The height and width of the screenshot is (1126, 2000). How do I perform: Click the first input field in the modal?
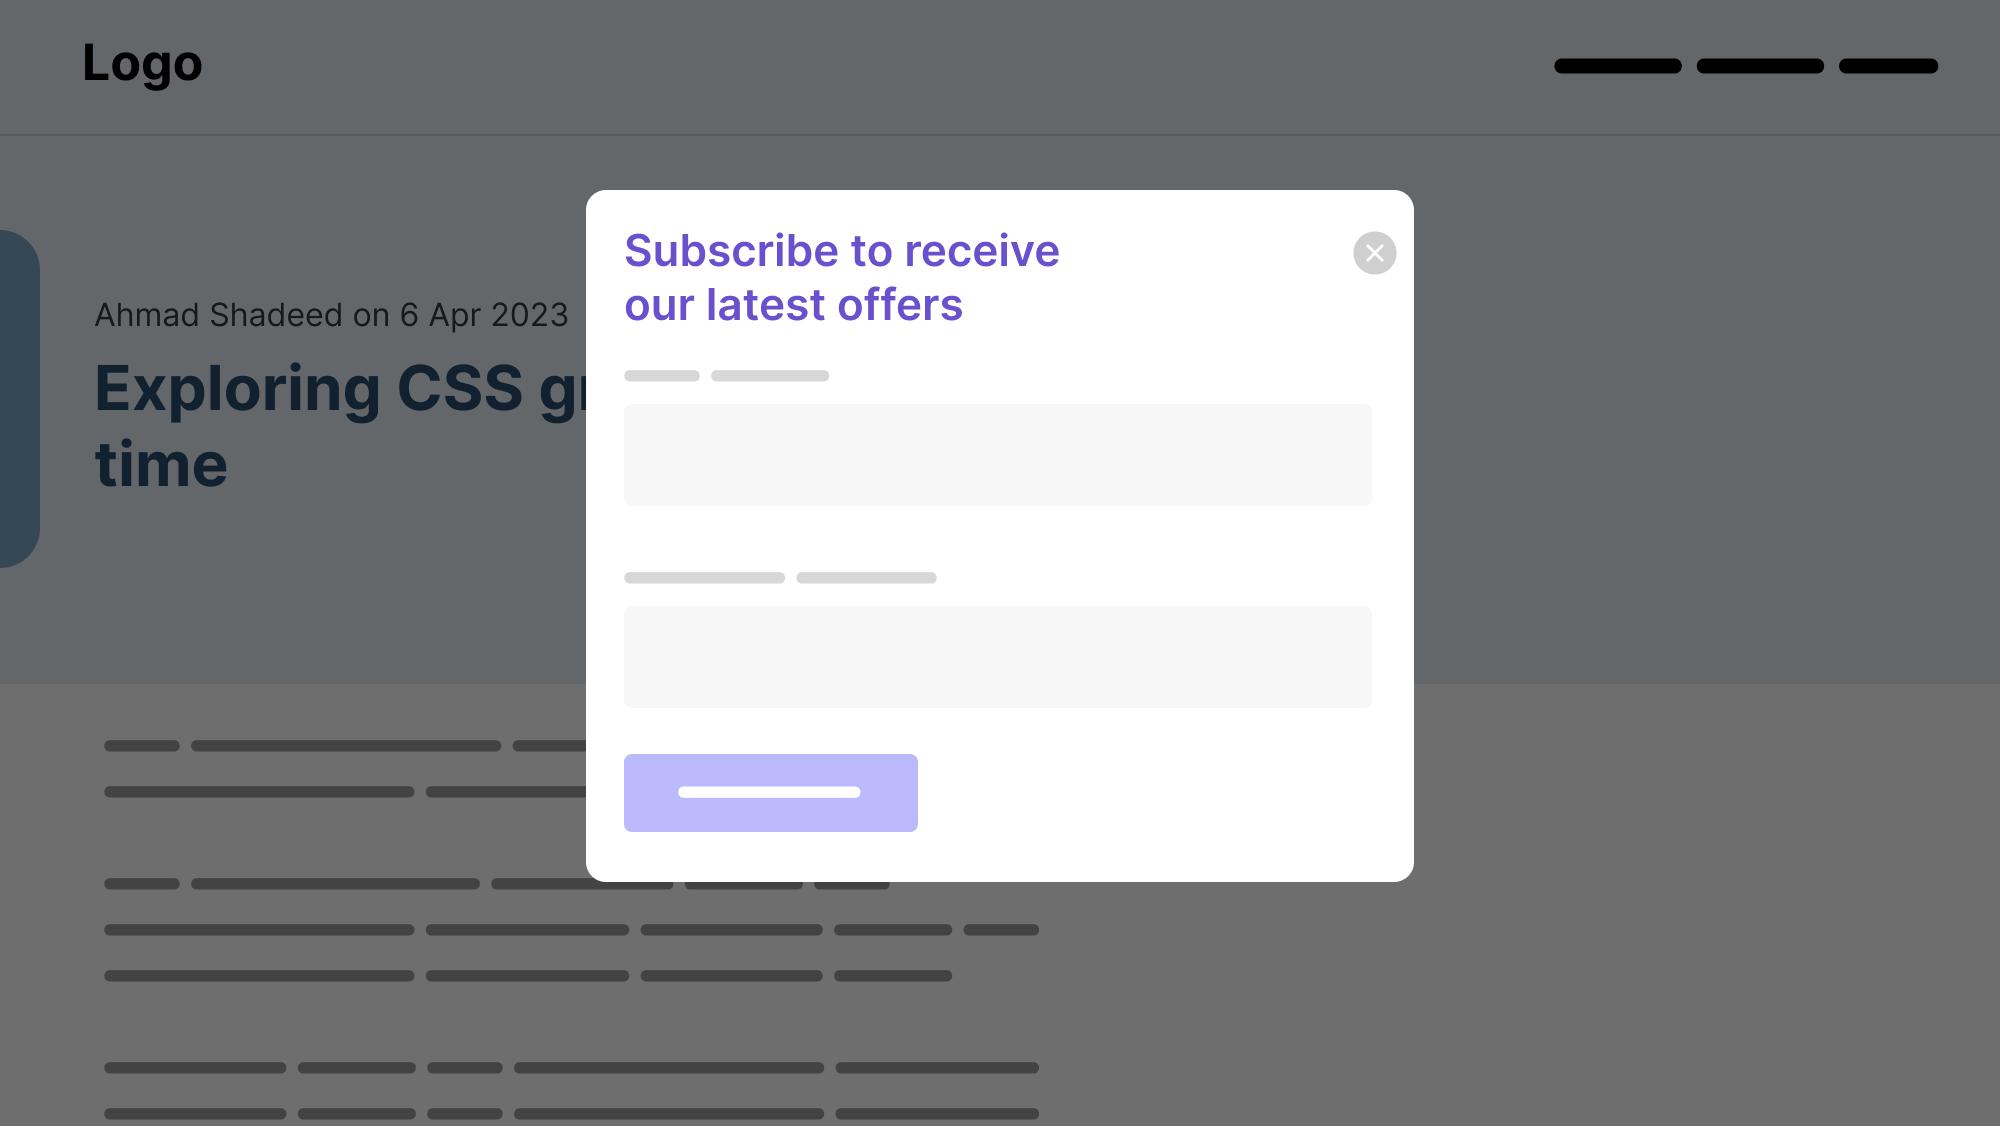tap(998, 455)
